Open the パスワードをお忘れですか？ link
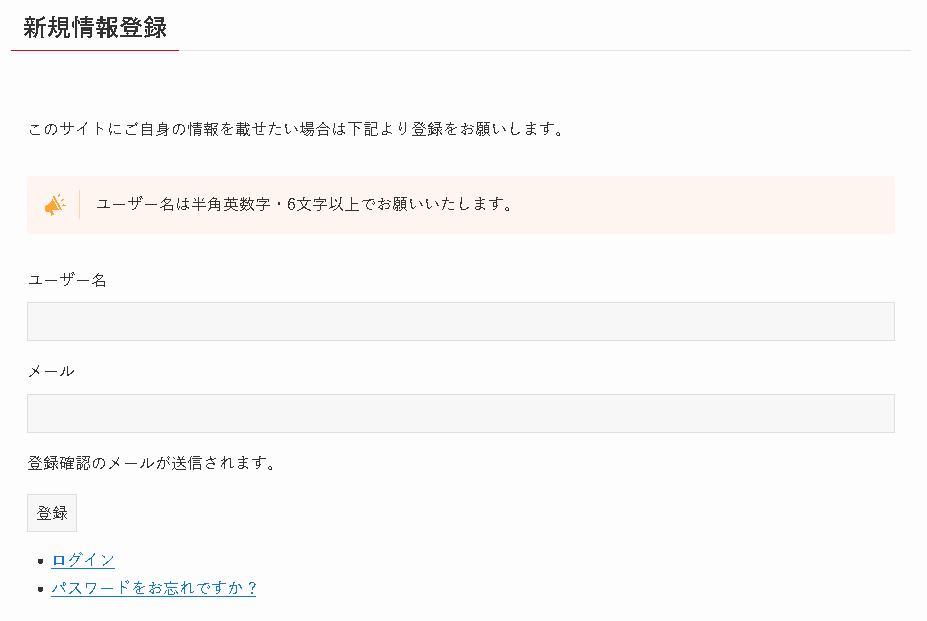The width and height of the screenshot is (927, 621). point(154,588)
